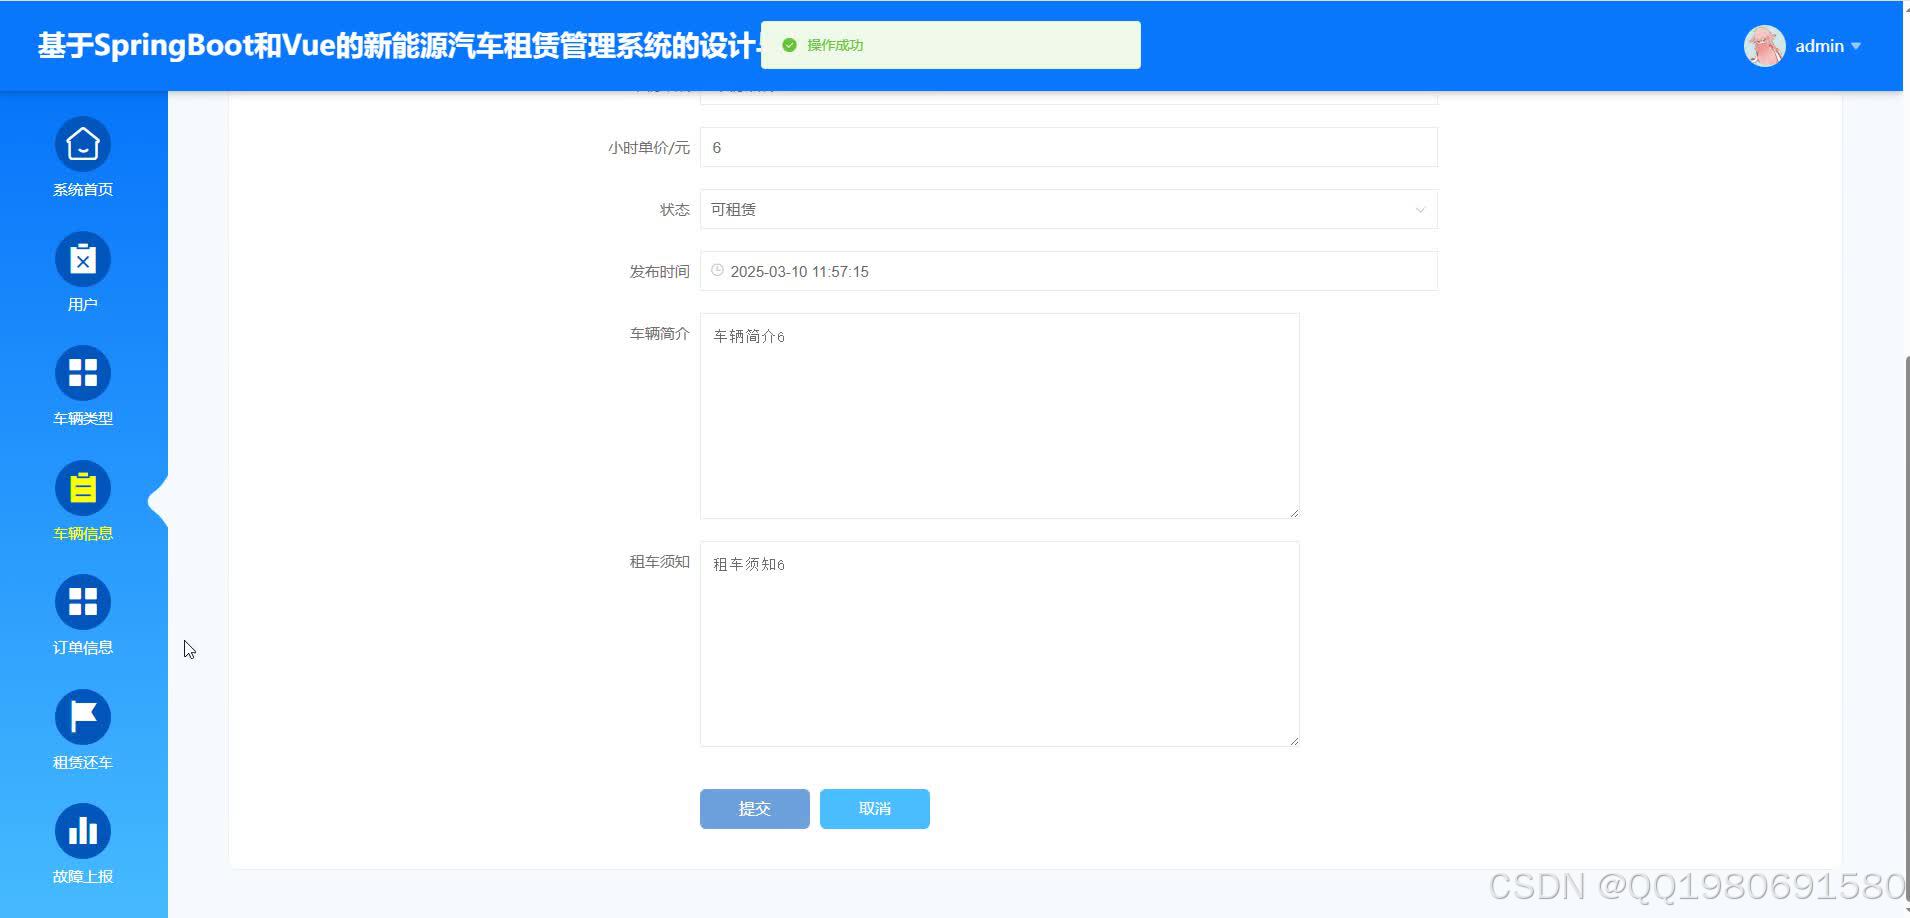
Task: Select the 租赁还车 flag icon
Action: click(x=83, y=716)
